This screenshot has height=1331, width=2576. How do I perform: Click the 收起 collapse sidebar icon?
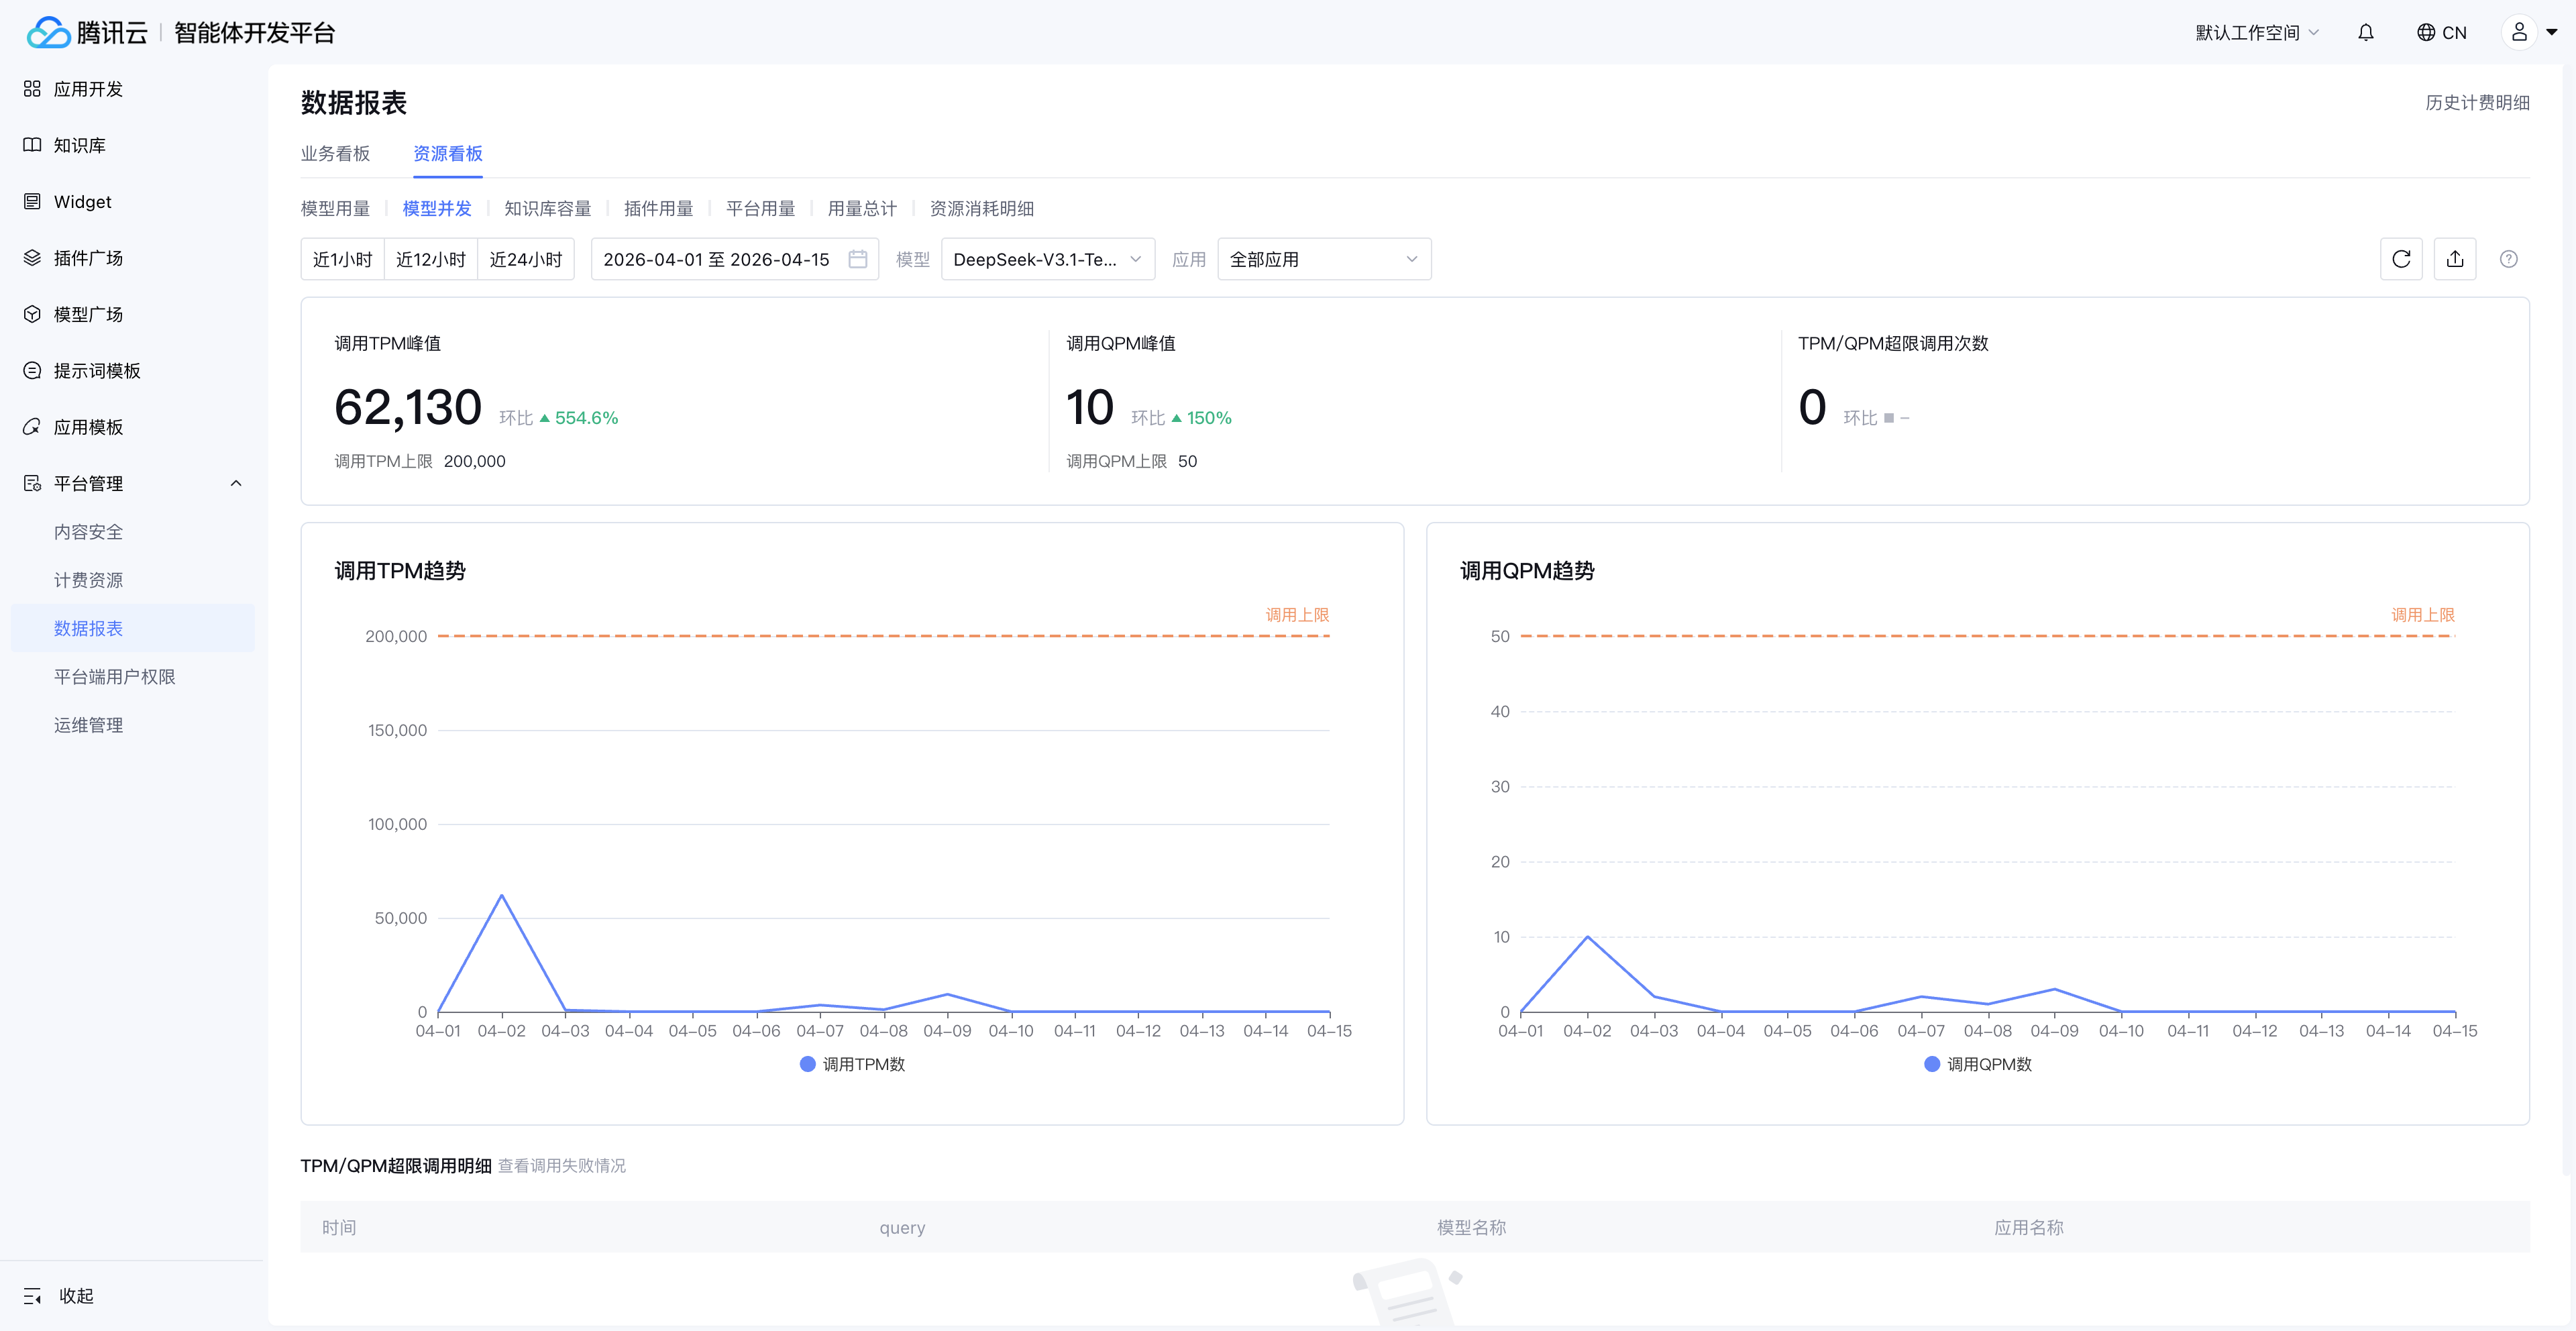[x=32, y=1296]
